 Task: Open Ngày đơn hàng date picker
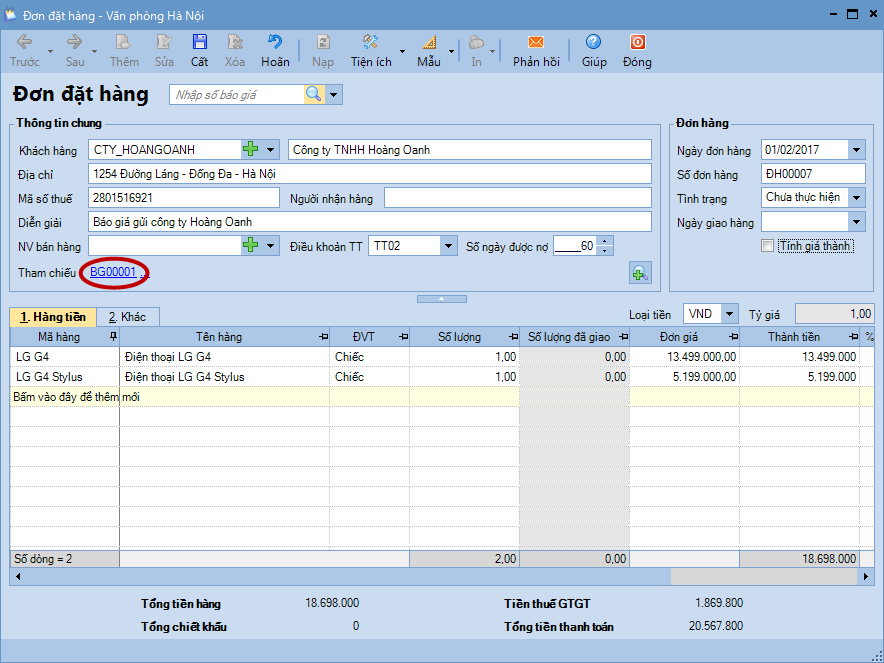coord(856,150)
